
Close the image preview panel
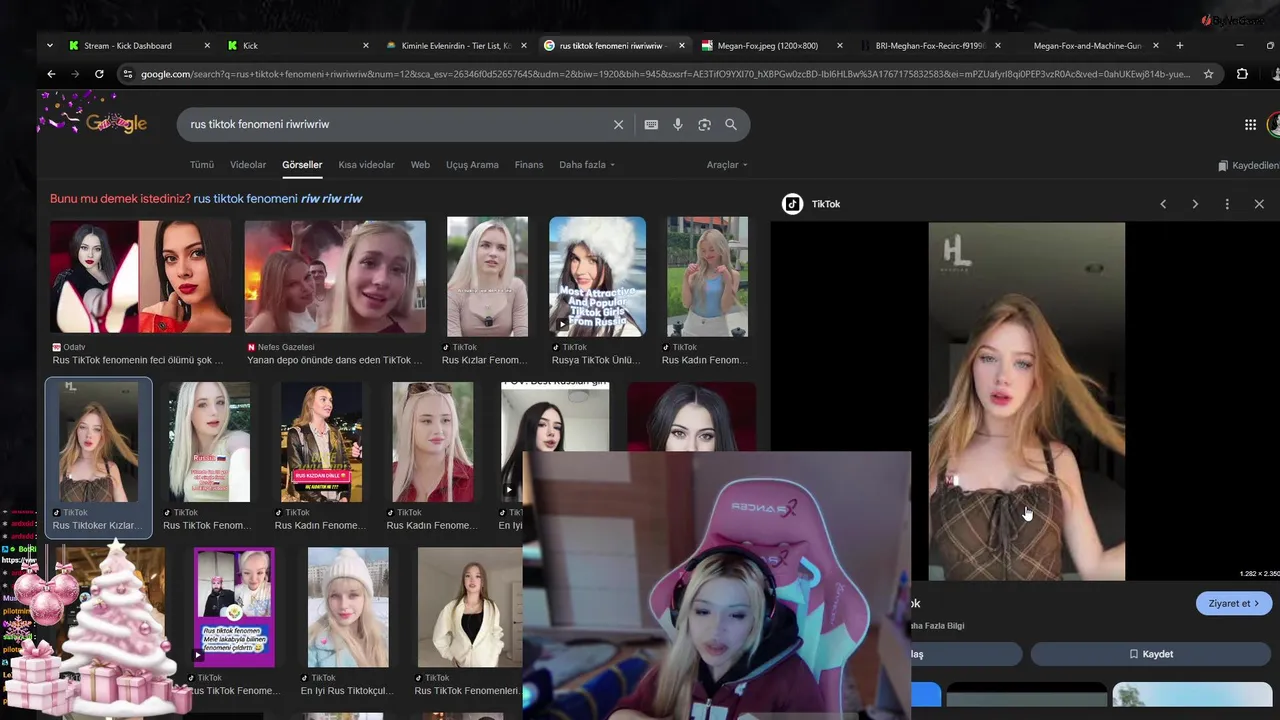[1259, 204]
